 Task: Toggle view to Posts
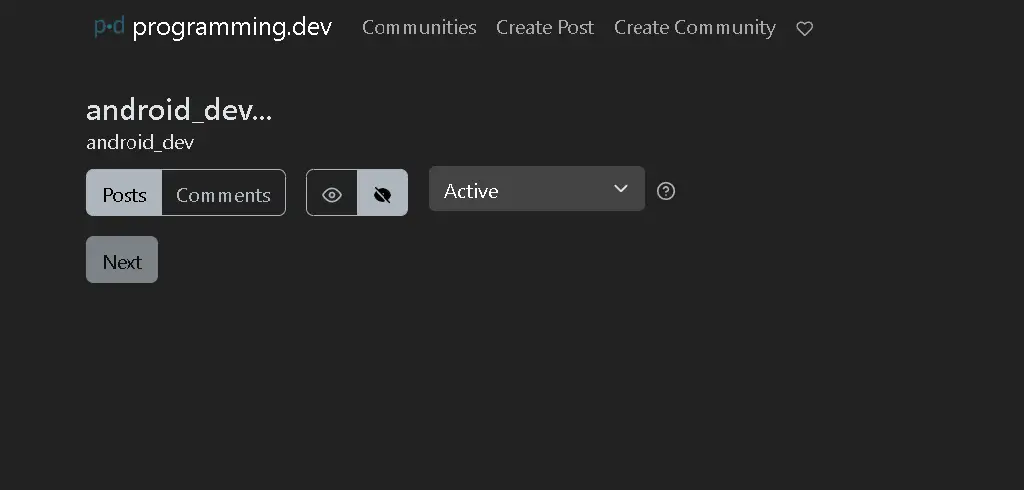point(124,193)
